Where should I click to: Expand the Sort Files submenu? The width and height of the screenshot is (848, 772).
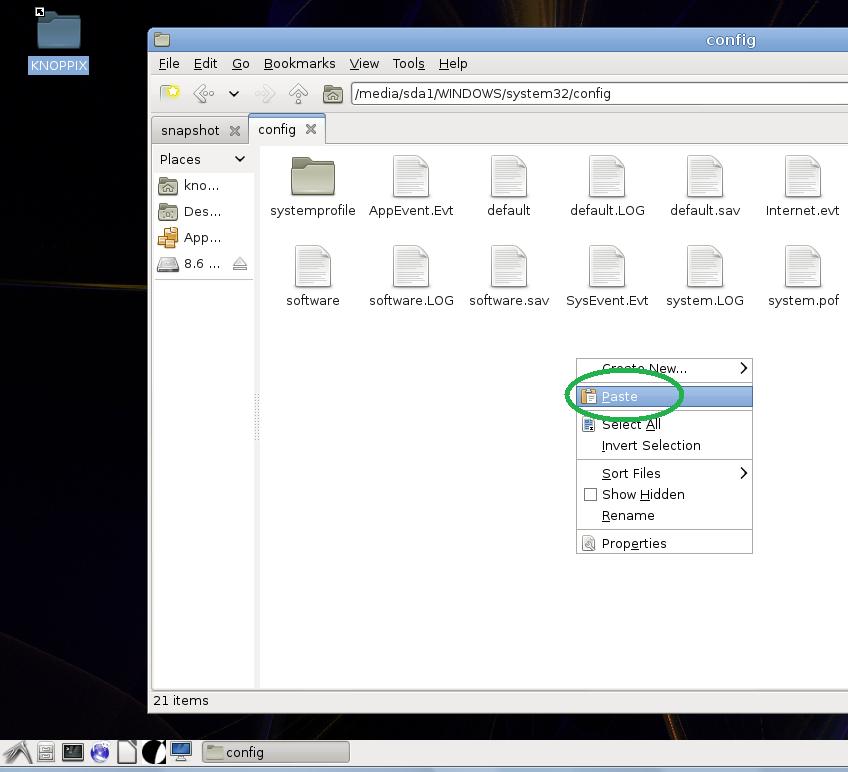[x=664, y=473]
